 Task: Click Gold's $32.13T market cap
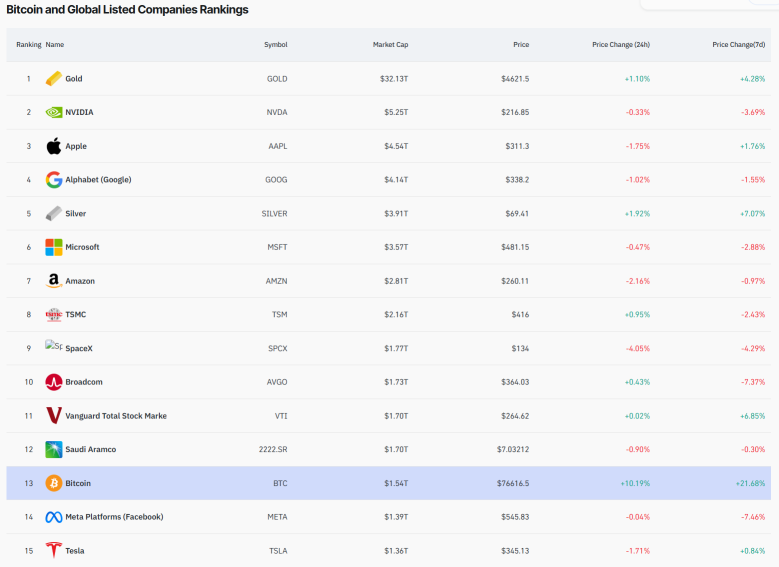[394, 79]
